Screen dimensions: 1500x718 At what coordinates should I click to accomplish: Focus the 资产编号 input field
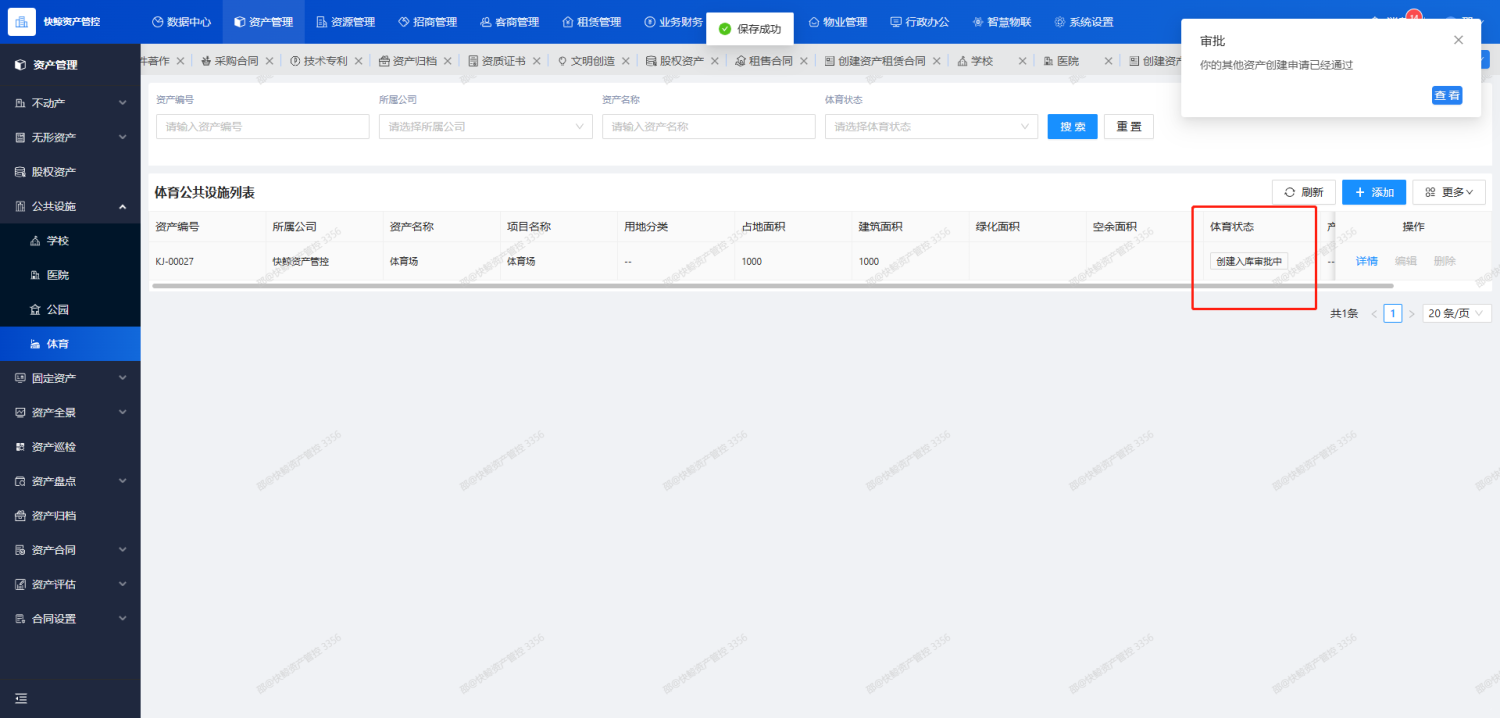pyautogui.click(x=263, y=127)
